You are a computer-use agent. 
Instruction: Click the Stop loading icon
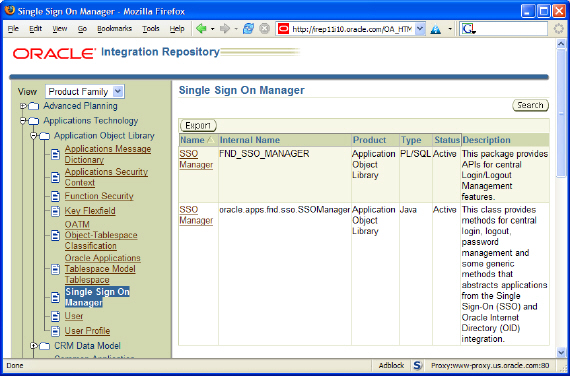(x=265, y=28)
